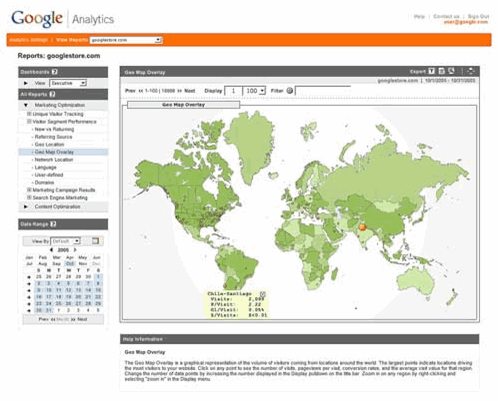Select week row starting with 2

point(29,284)
